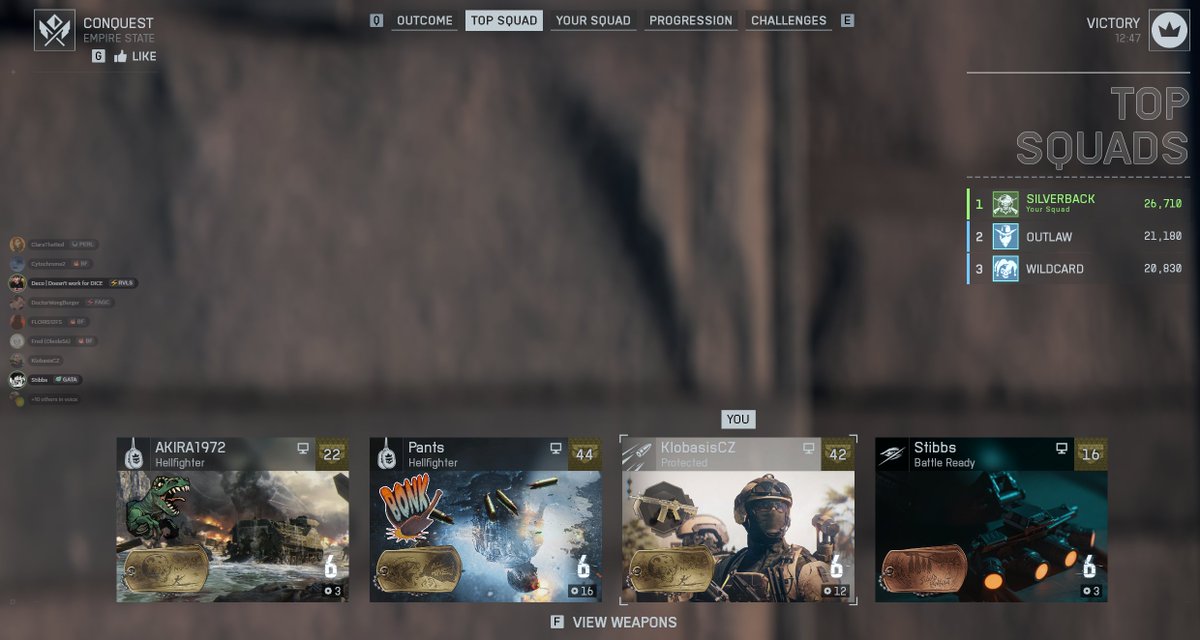Click PC platform icon on KlobasisCZ card
Image resolution: width=1200 pixels, height=640 pixels.
click(x=809, y=449)
